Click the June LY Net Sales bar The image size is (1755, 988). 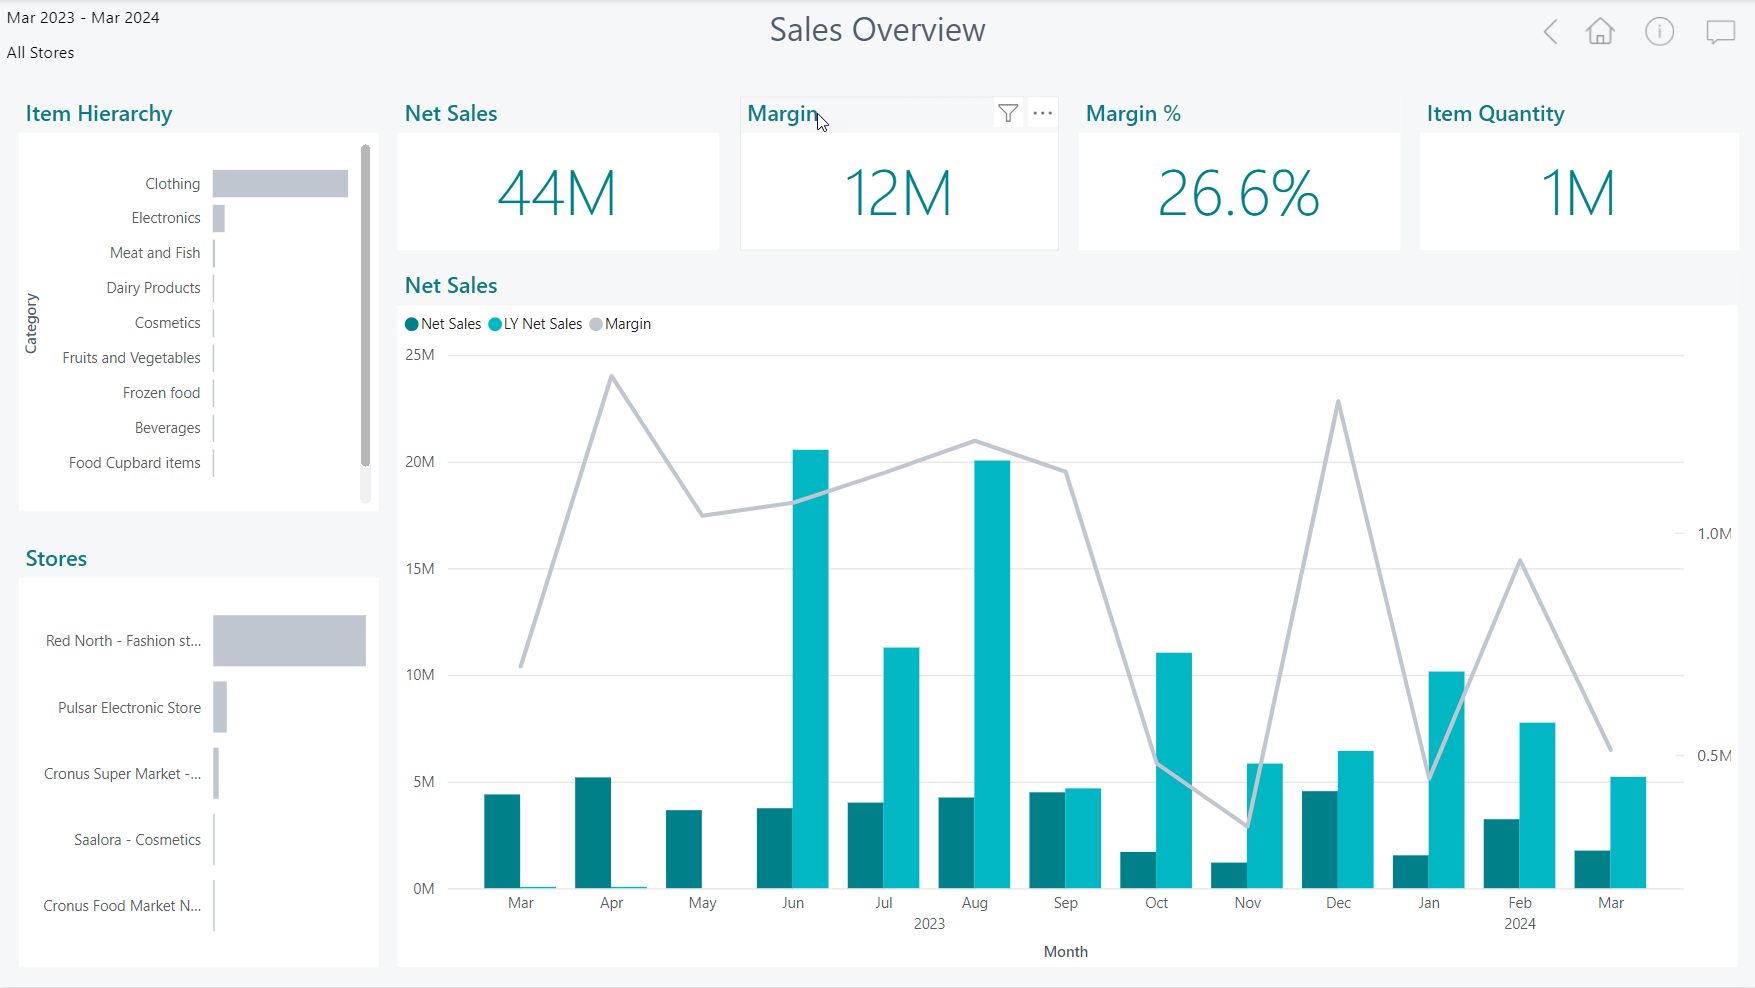tap(810, 670)
